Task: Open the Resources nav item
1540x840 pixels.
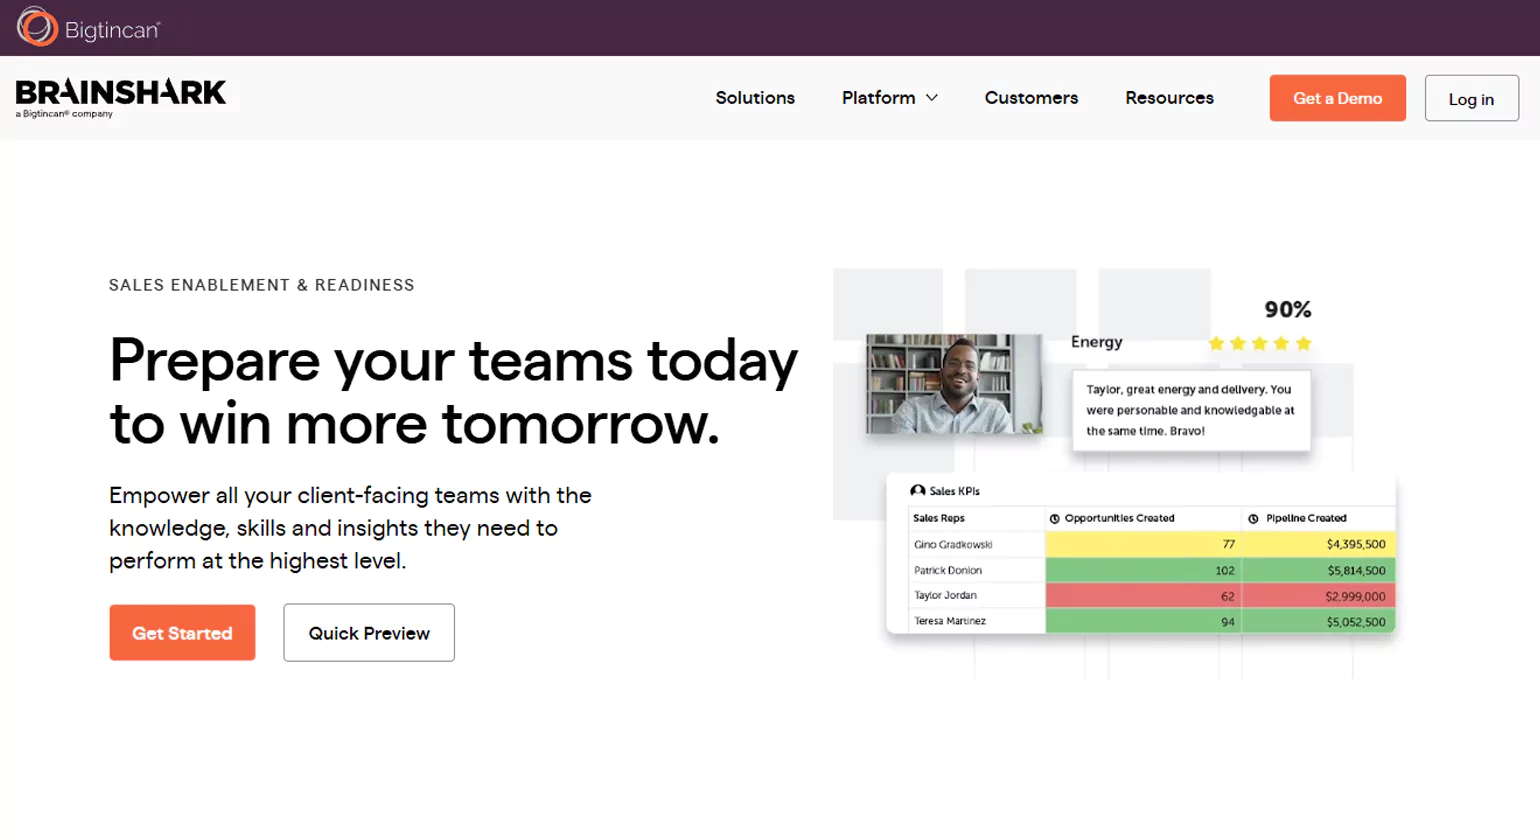Action: [1169, 98]
